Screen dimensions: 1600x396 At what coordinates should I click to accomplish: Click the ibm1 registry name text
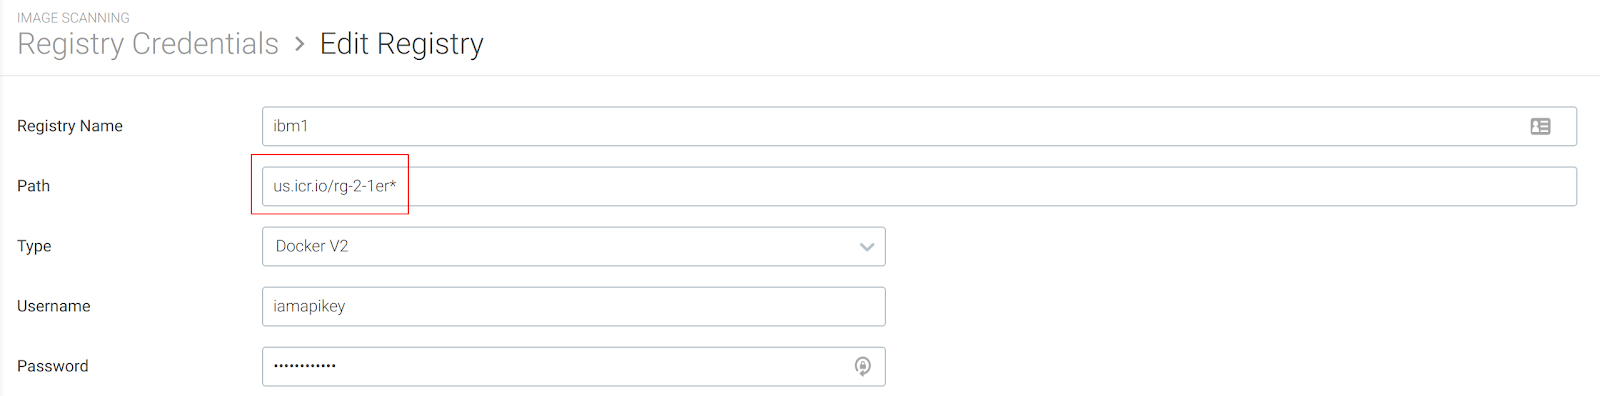pyautogui.click(x=291, y=126)
